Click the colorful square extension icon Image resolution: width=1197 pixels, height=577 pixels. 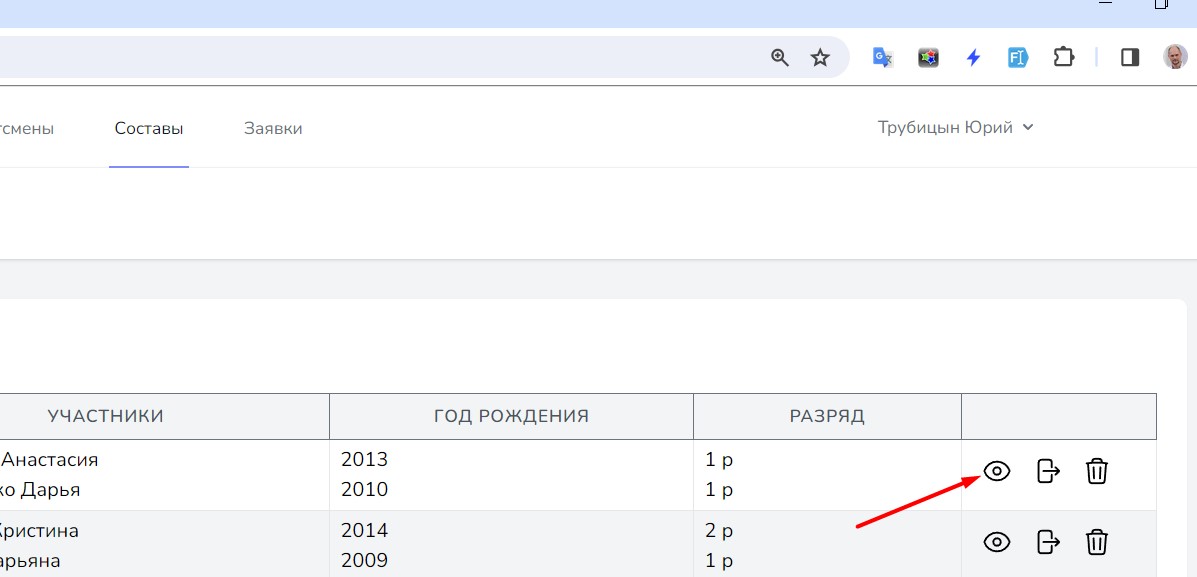928,58
